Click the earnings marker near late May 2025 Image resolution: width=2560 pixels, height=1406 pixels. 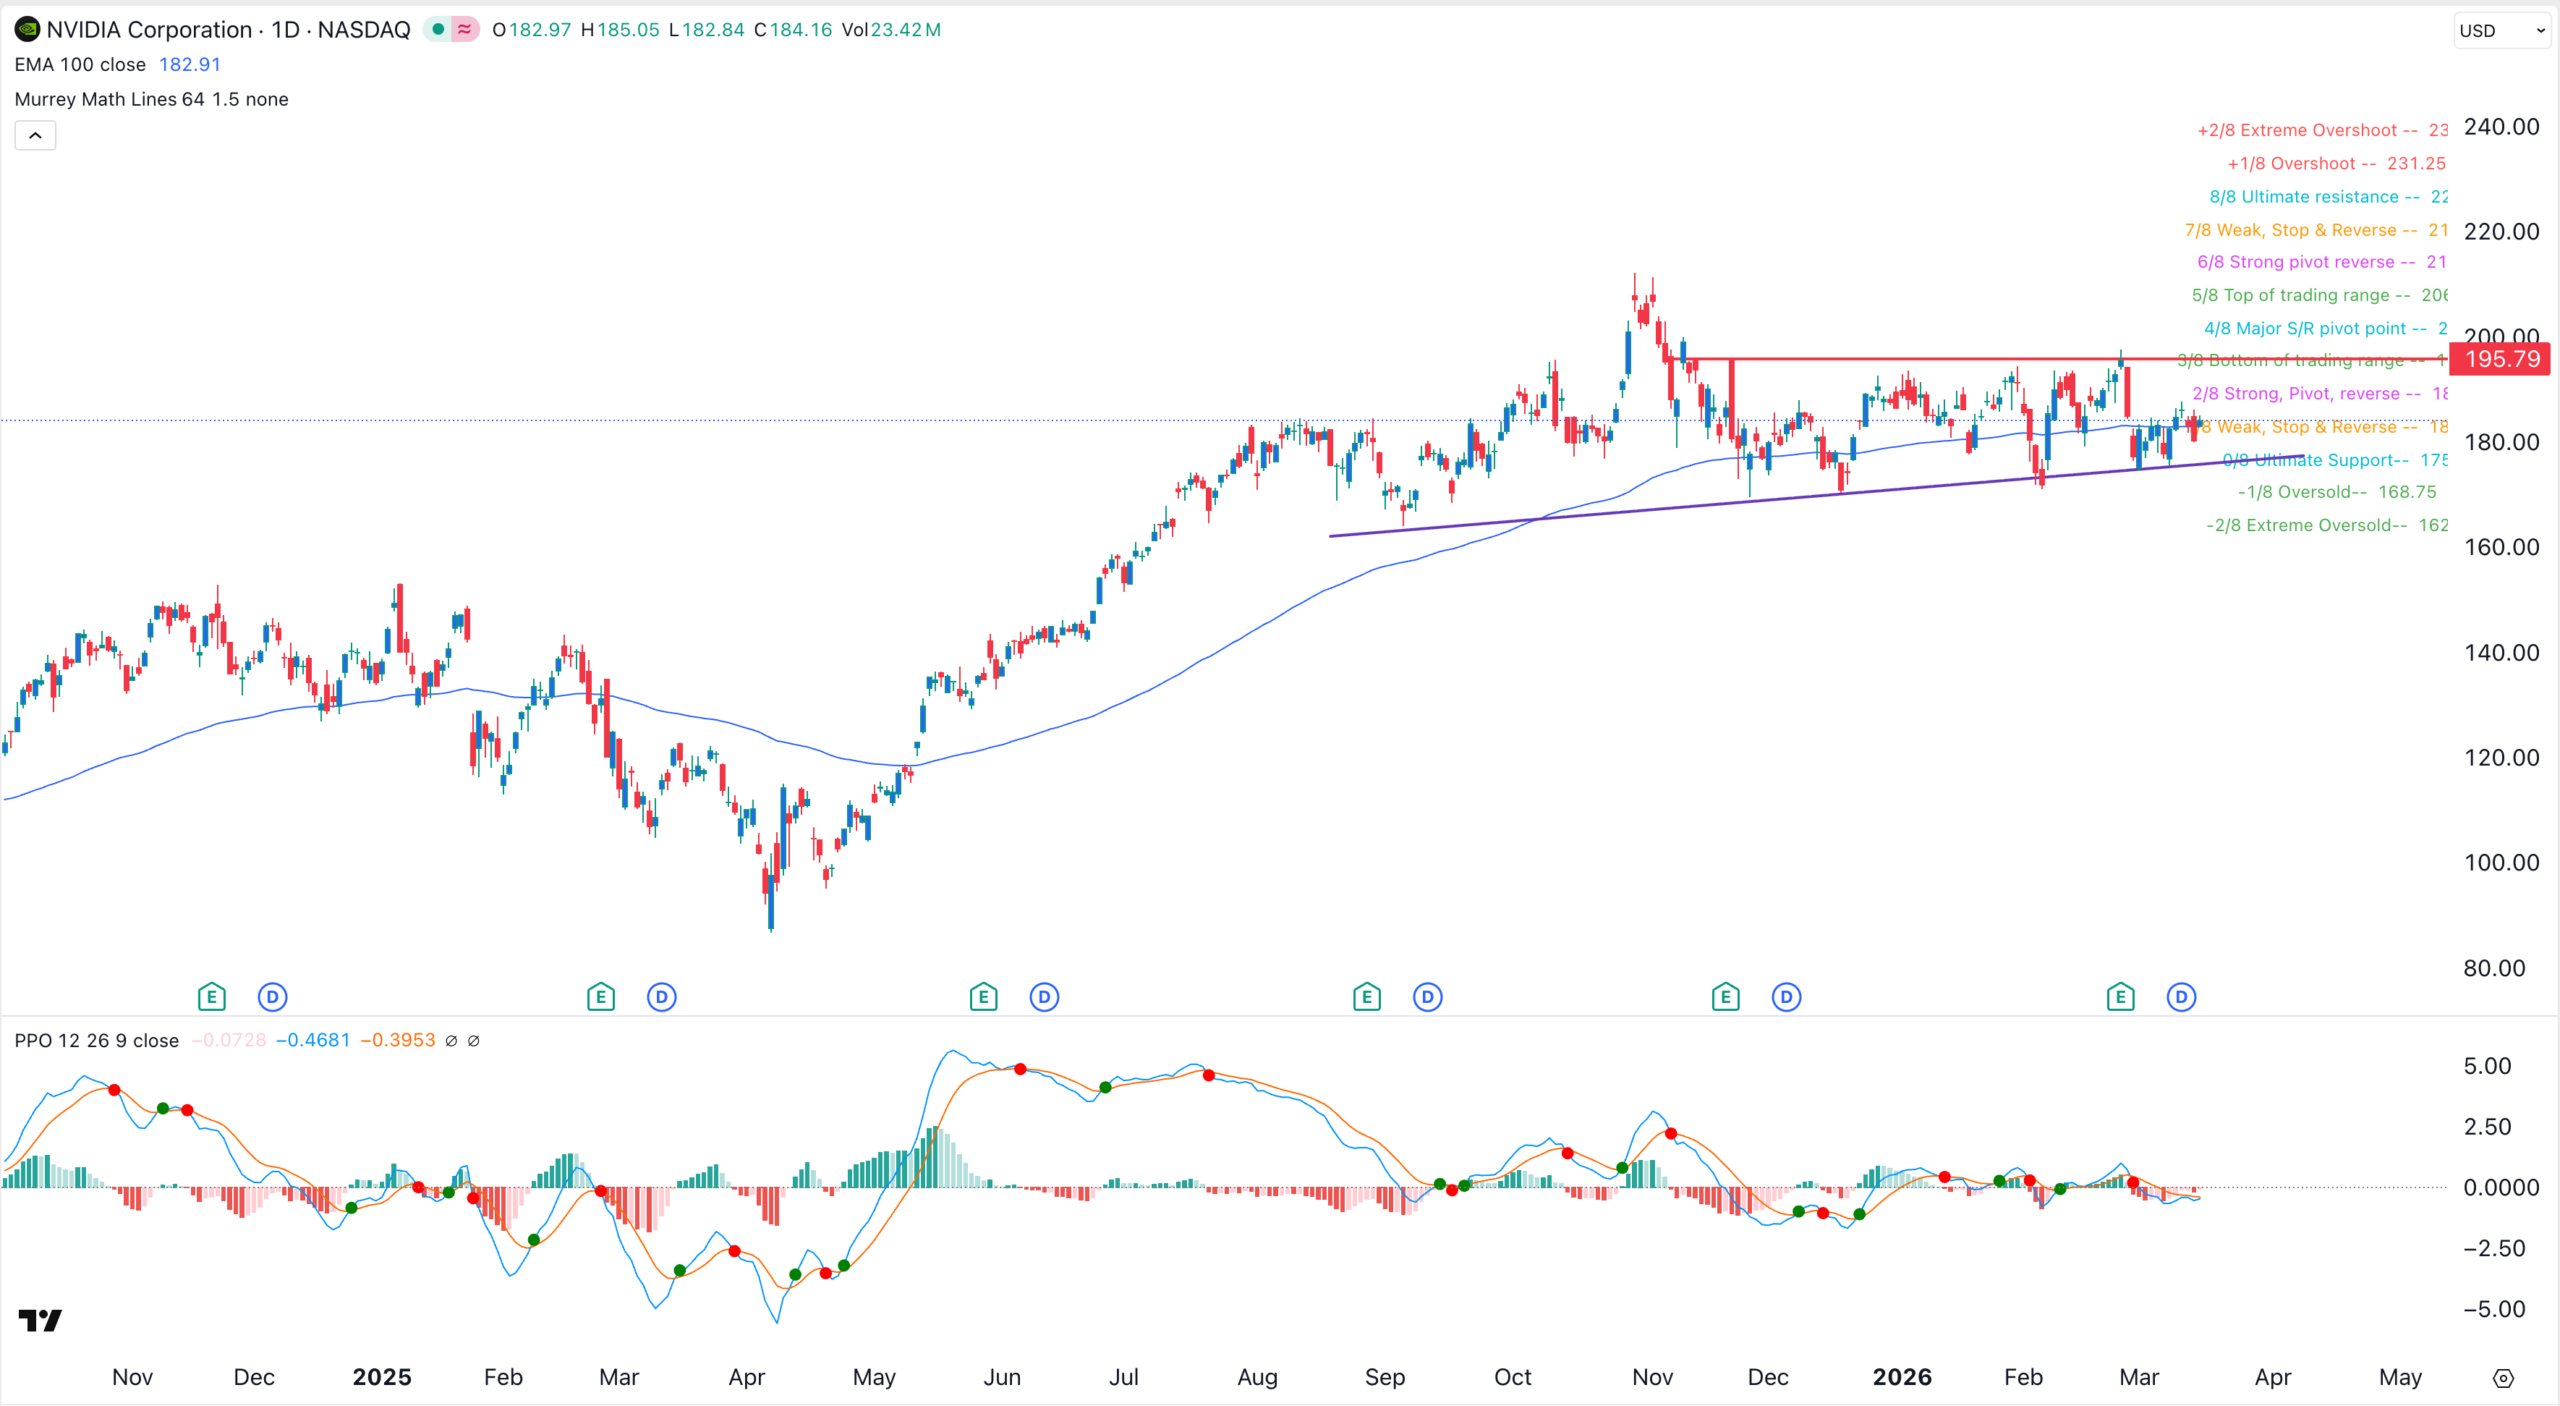[x=984, y=997]
